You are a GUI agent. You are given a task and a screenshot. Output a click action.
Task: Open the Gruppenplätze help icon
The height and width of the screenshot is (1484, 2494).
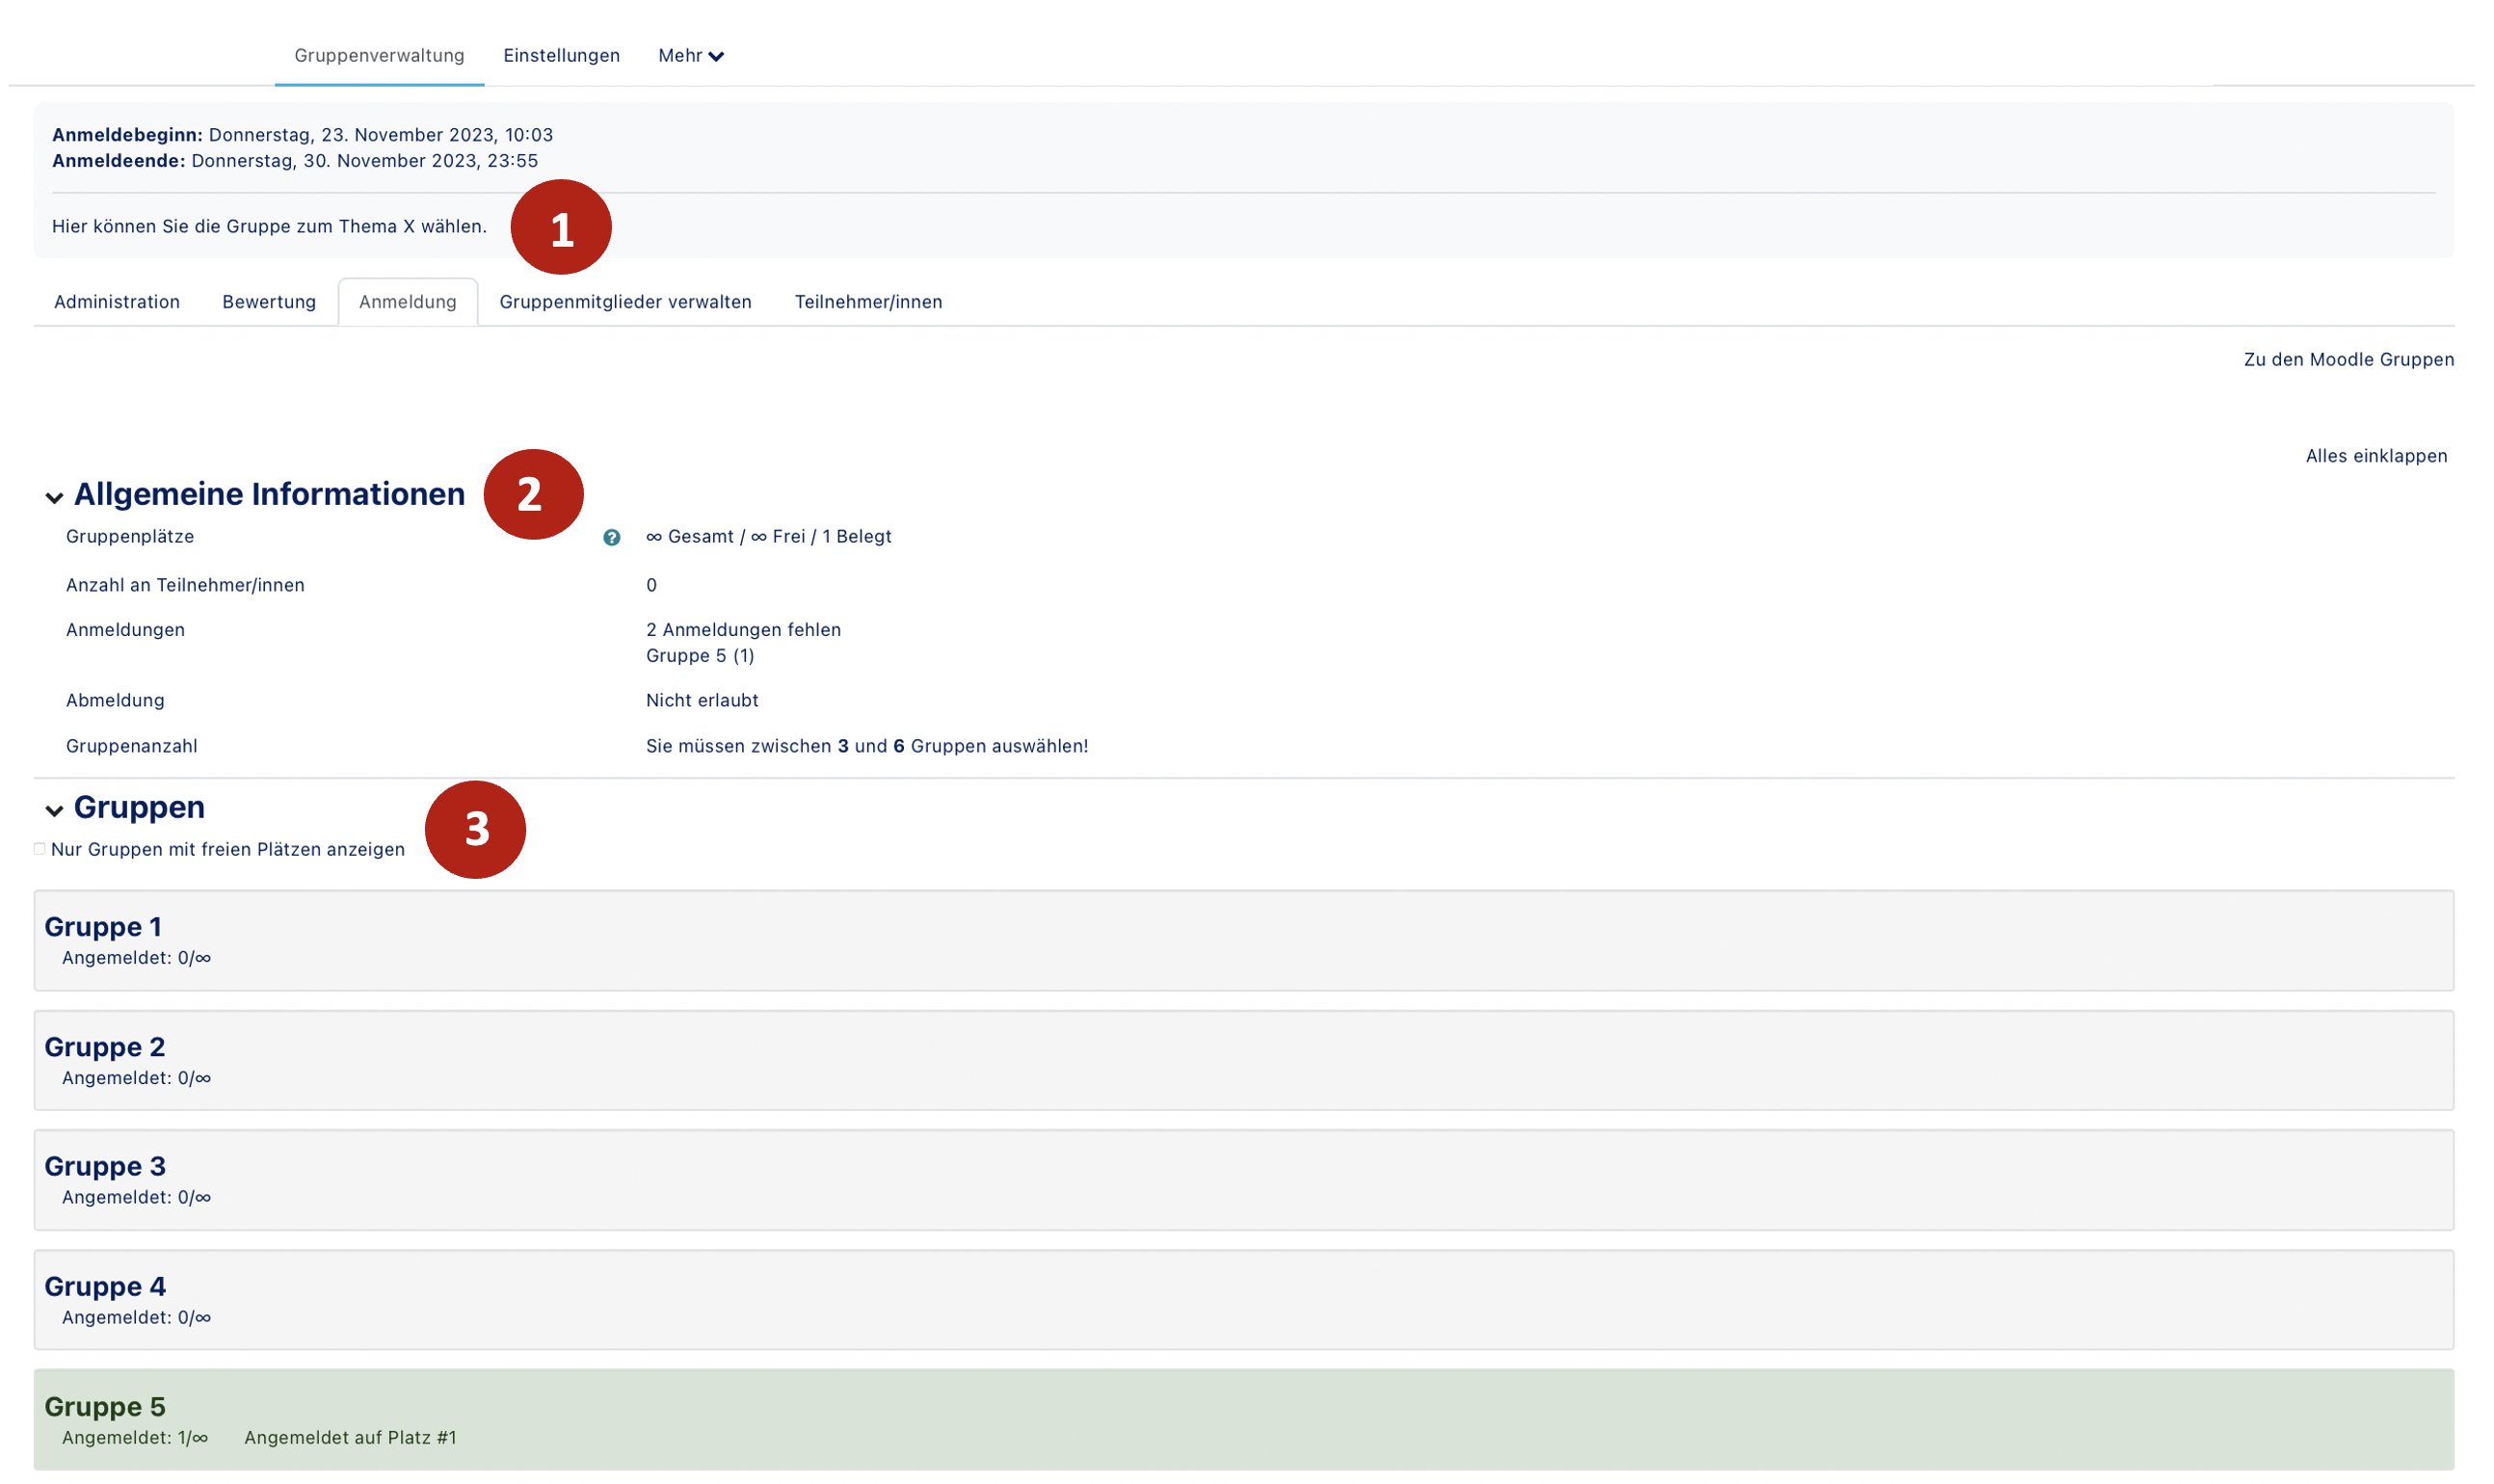[x=611, y=538]
